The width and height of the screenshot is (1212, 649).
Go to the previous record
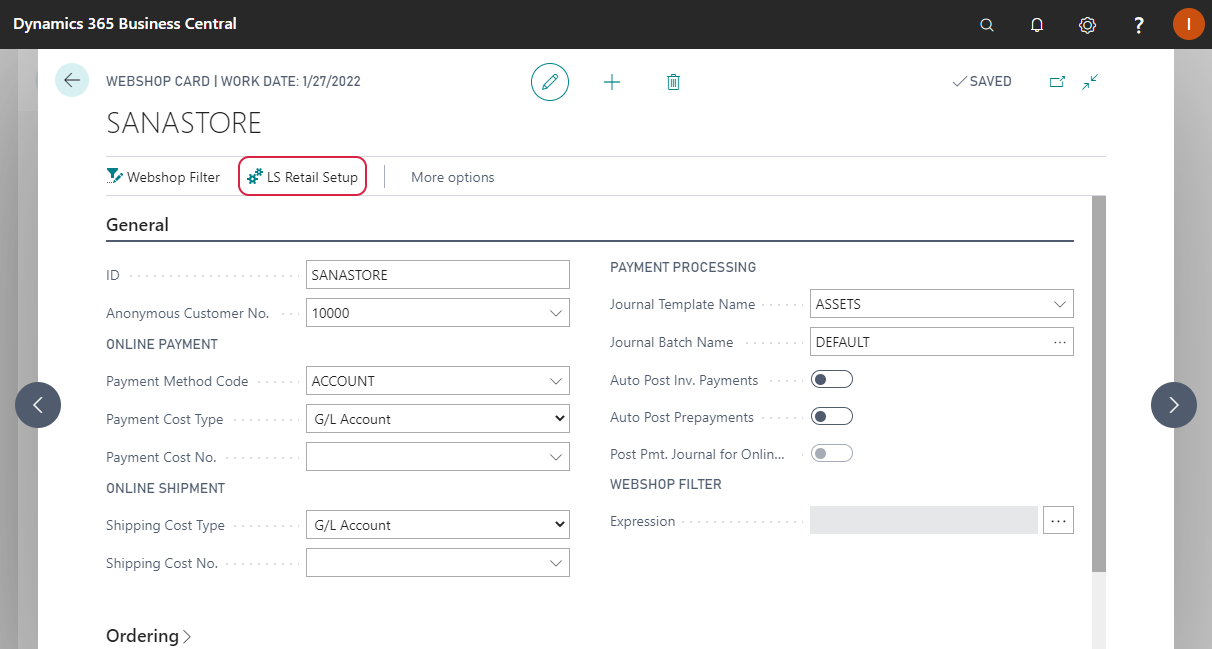point(38,405)
